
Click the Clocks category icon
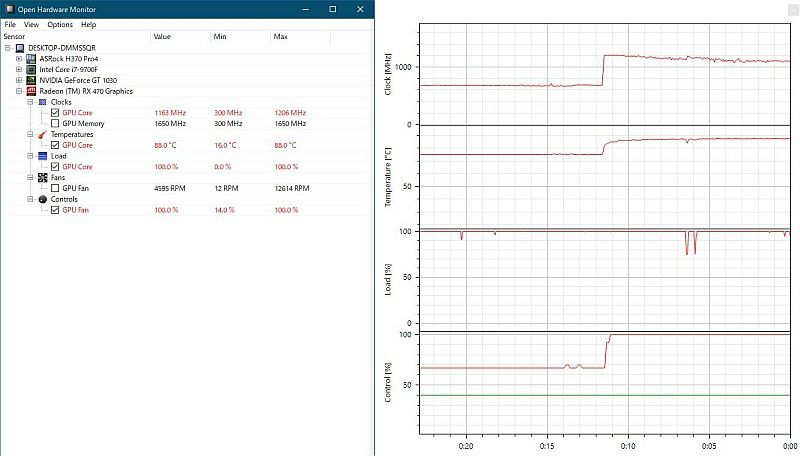coord(42,102)
